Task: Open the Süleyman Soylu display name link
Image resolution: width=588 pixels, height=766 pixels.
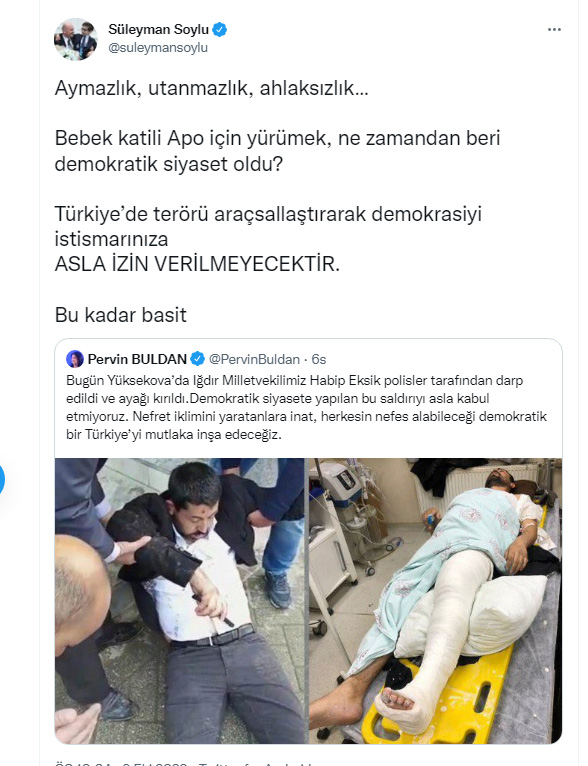Action: (158, 29)
